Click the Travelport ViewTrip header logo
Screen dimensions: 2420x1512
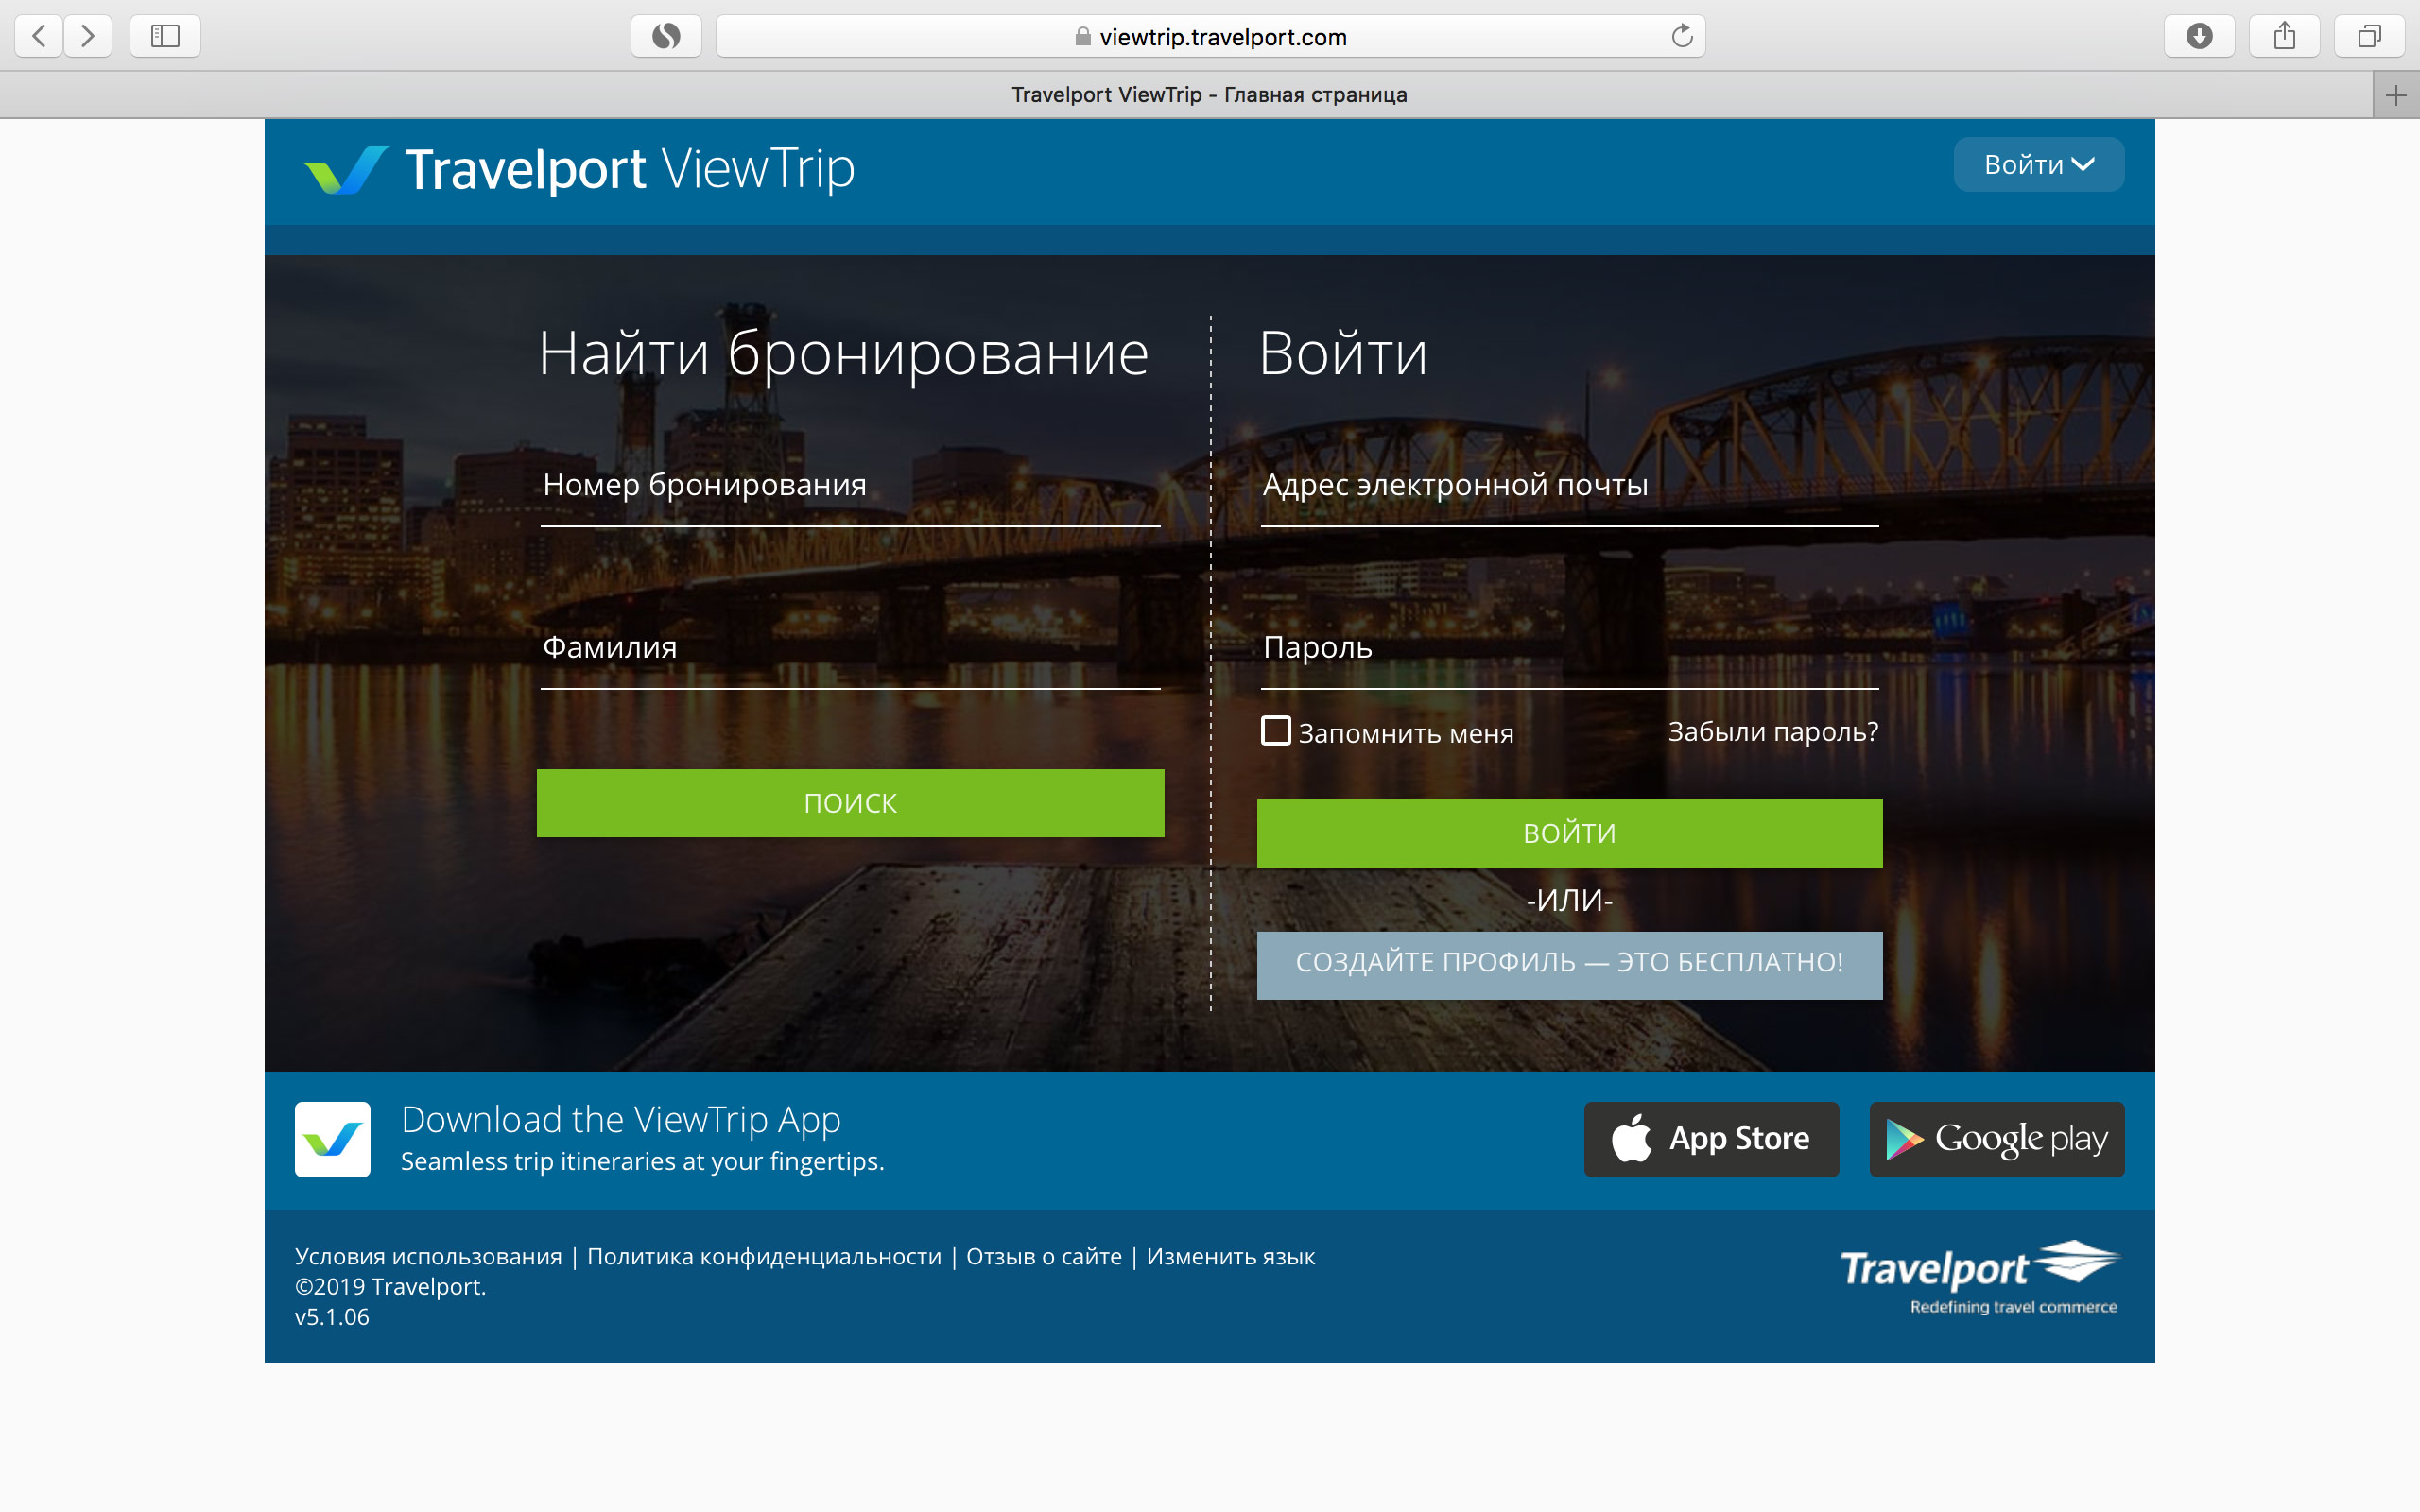(x=580, y=169)
